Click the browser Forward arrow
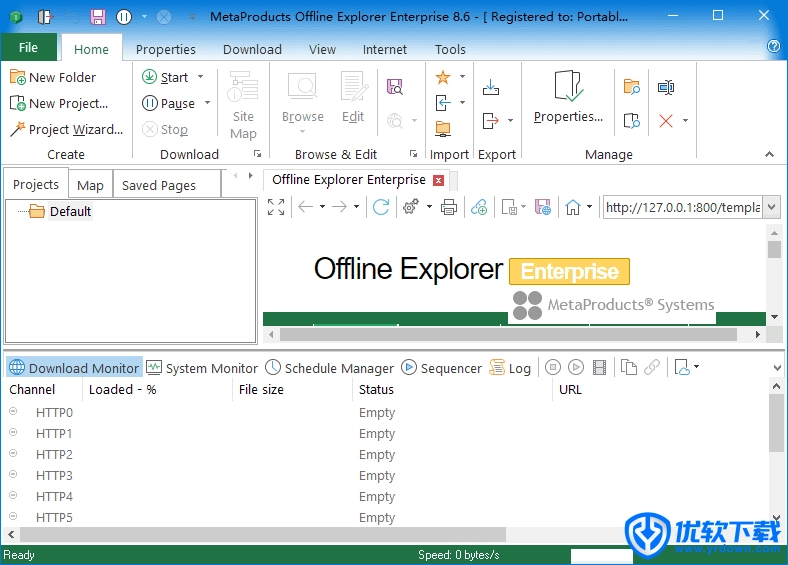This screenshot has width=788, height=565. (340, 207)
